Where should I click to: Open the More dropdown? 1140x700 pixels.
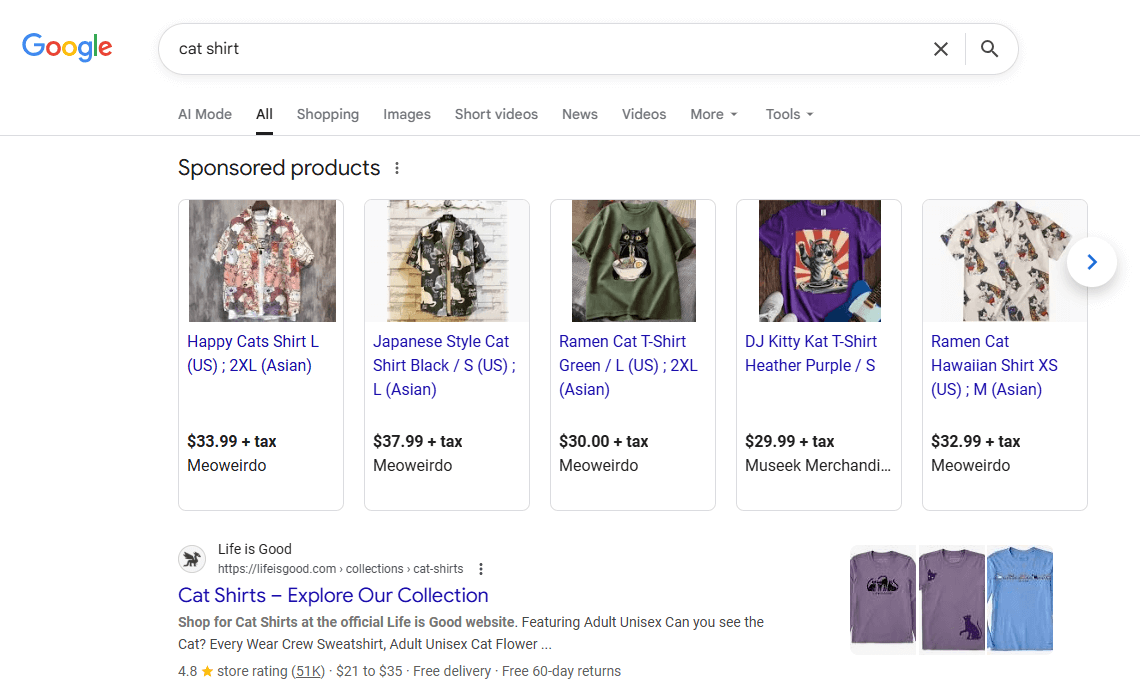pyautogui.click(x=713, y=114)
